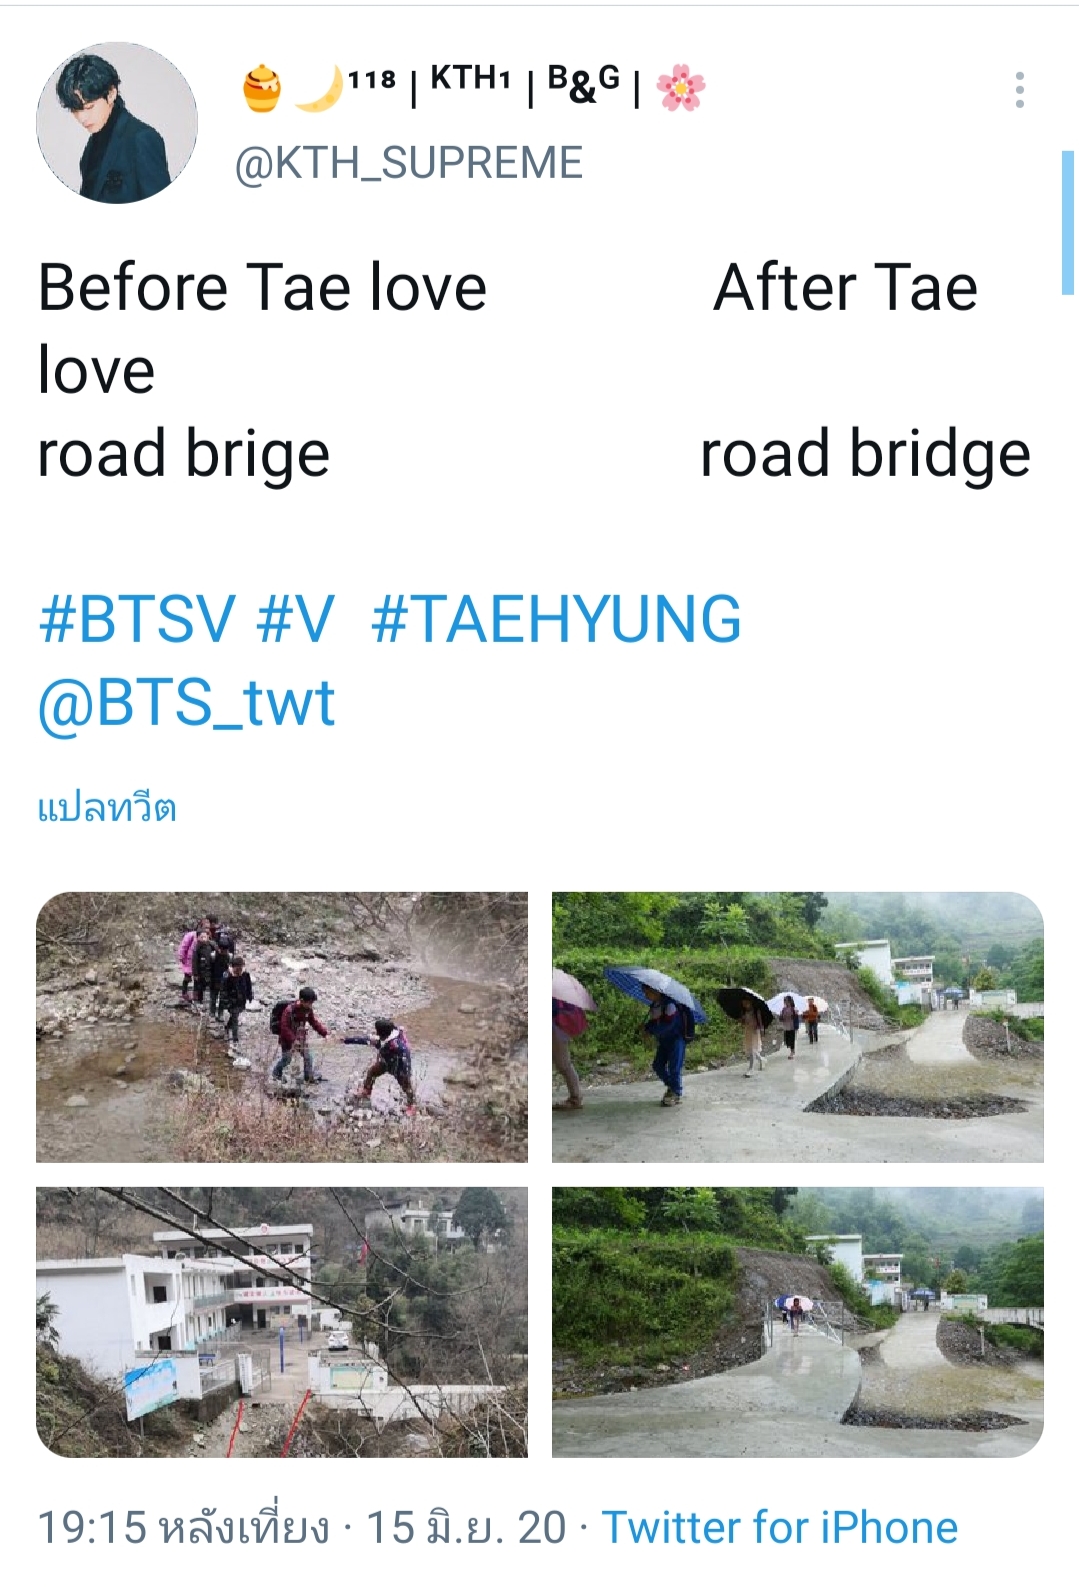
Task: Open the #BTSV hashtag
Action: pos(137,619)
